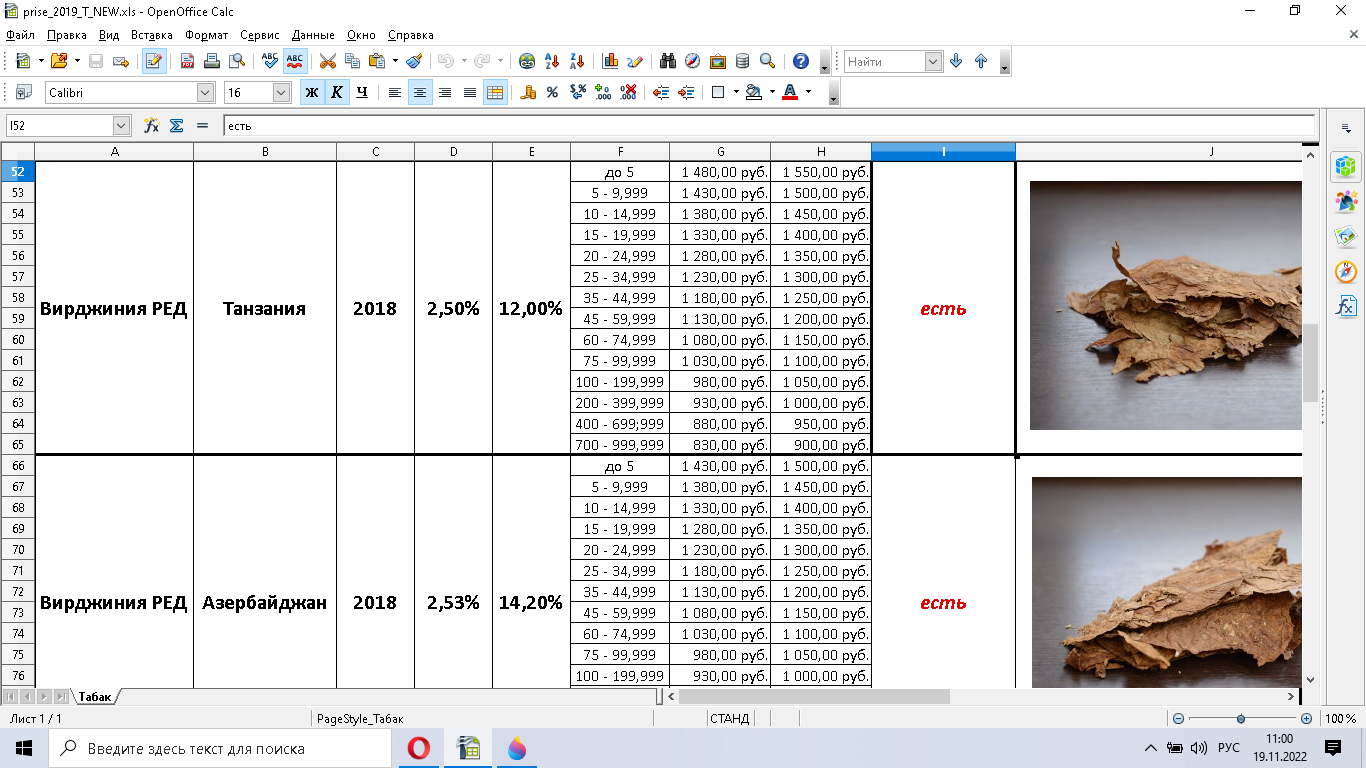Click the Copy icon
Image resolution: width=1366 pixels, height=768 pixels.
click(x=353, y=61)
